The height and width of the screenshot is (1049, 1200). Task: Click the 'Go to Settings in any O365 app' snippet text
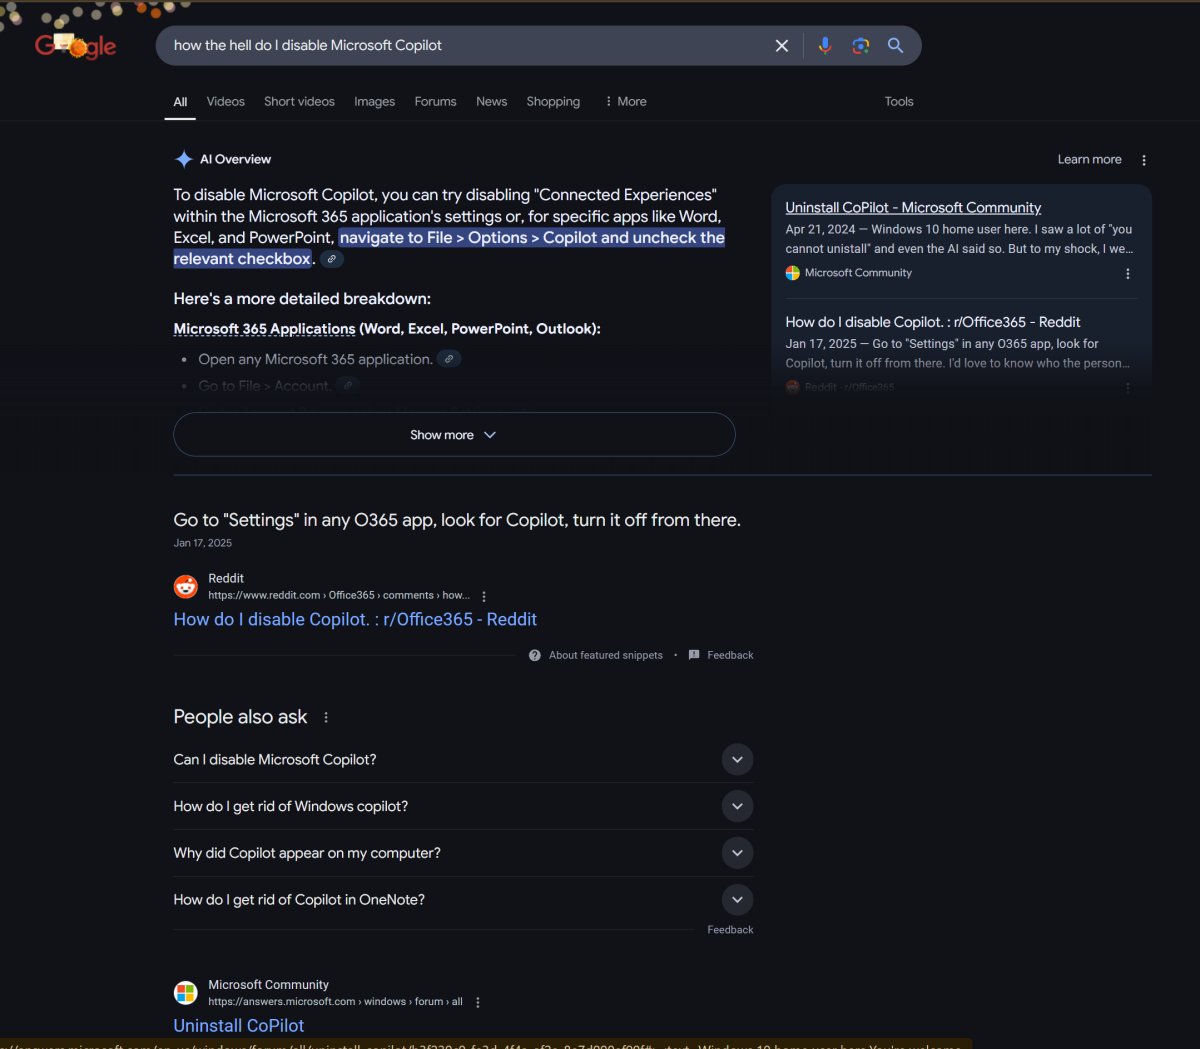click(457, 520)
